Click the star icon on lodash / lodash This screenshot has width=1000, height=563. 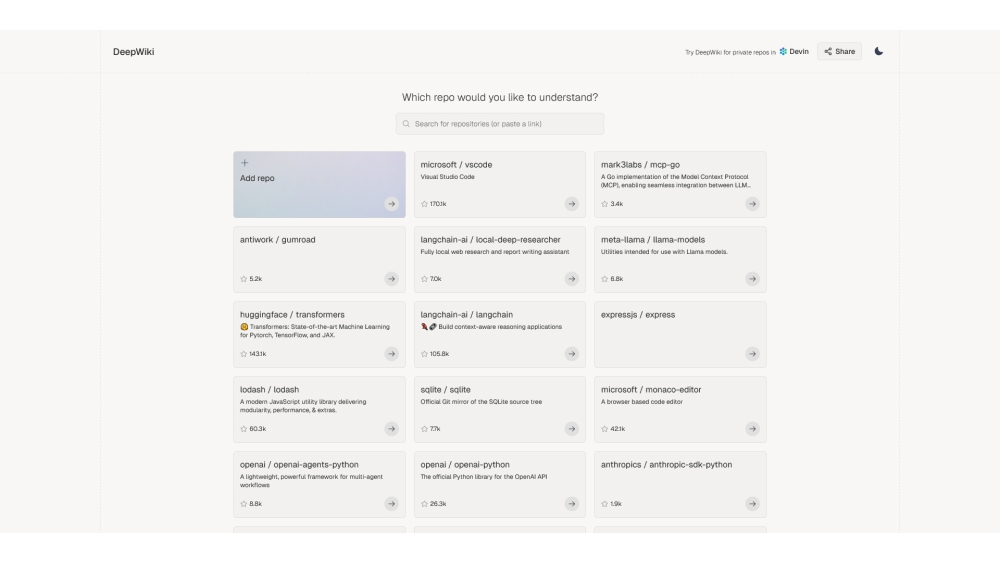click(x=243, y=429)
